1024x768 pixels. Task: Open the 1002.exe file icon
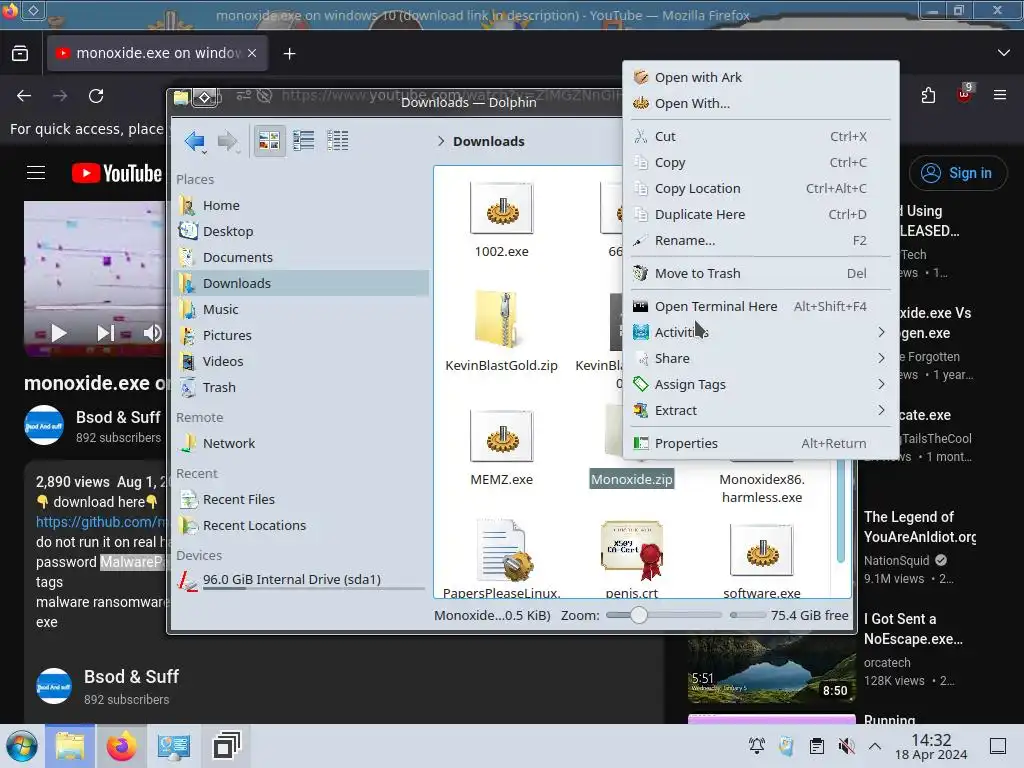click(502, 208)
